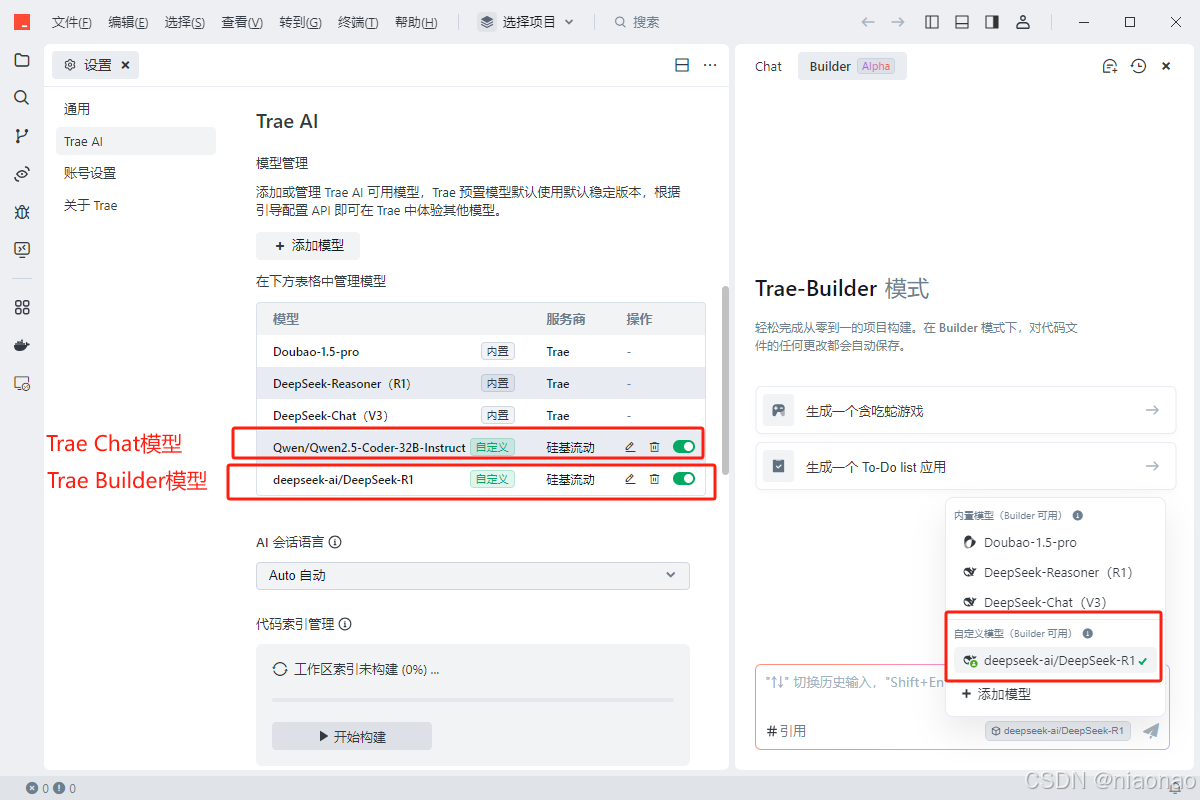
Task: Click the edit pencil for deepseek-ai/DeepSeek-R1
Action: click(x=630, y=479)
